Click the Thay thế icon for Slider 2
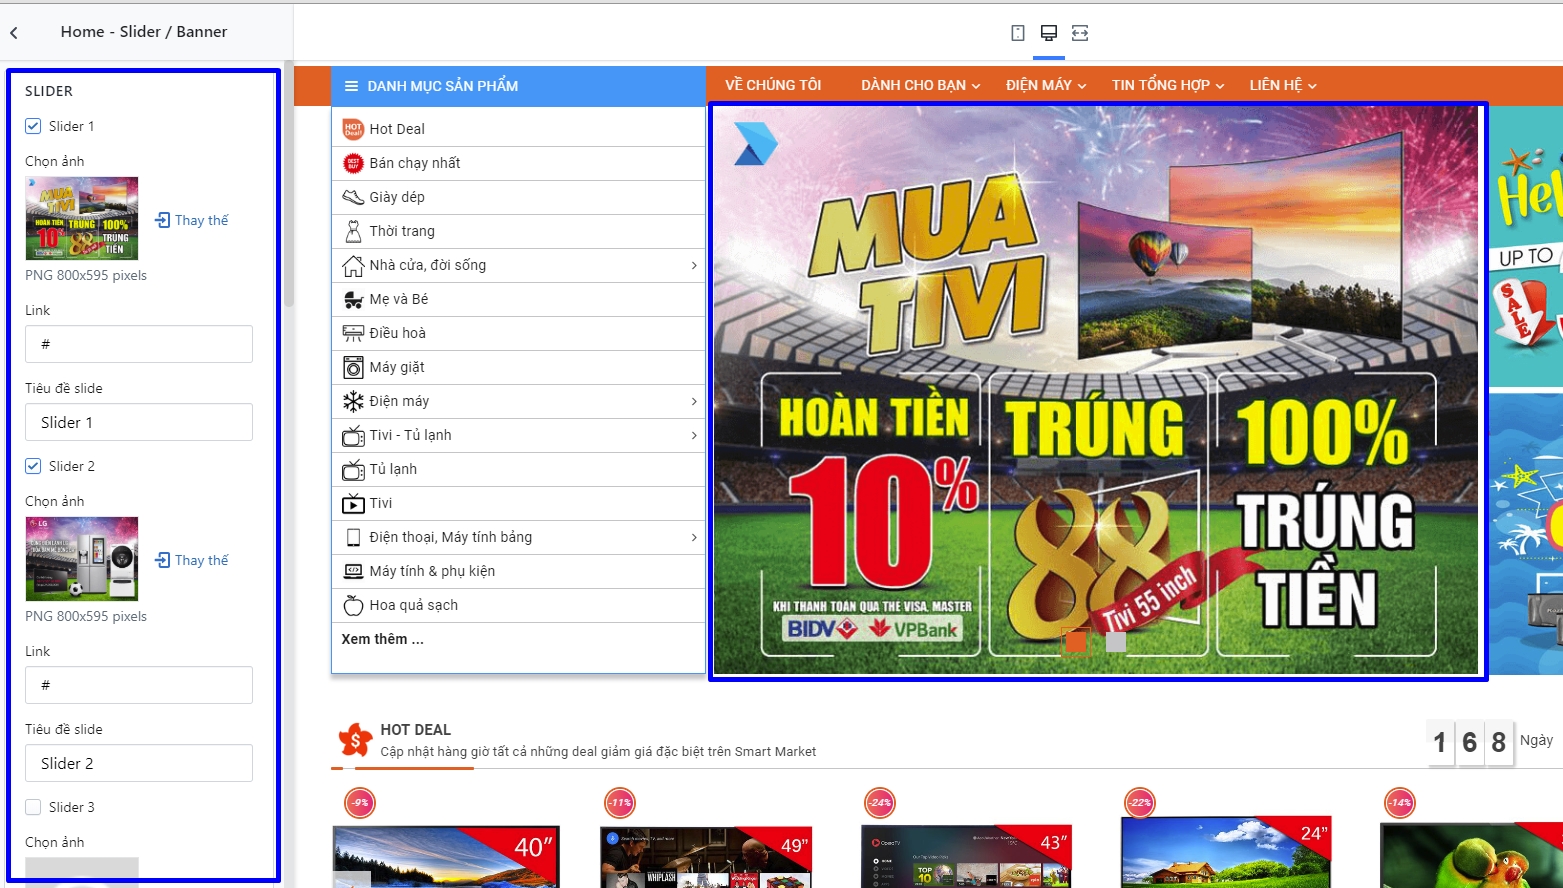1563x888 pixels. click(163, 560)
